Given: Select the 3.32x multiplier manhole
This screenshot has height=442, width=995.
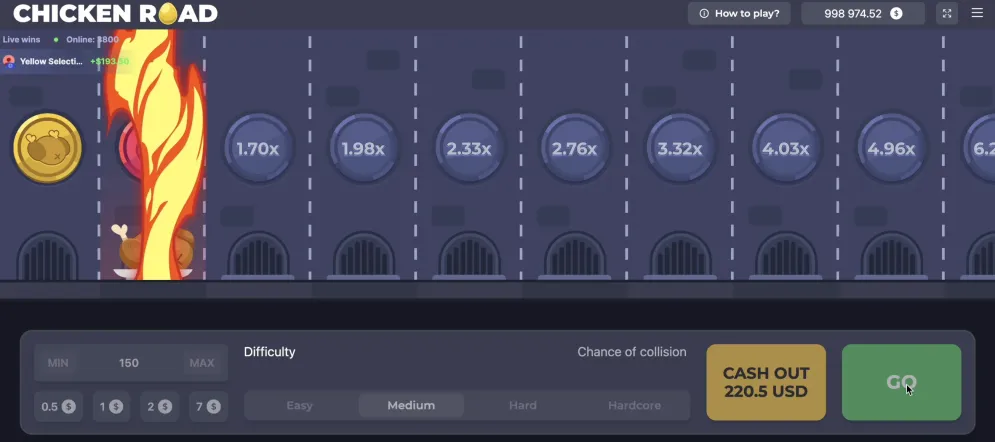Looking at the screenshot, I should tap(680, 148).
